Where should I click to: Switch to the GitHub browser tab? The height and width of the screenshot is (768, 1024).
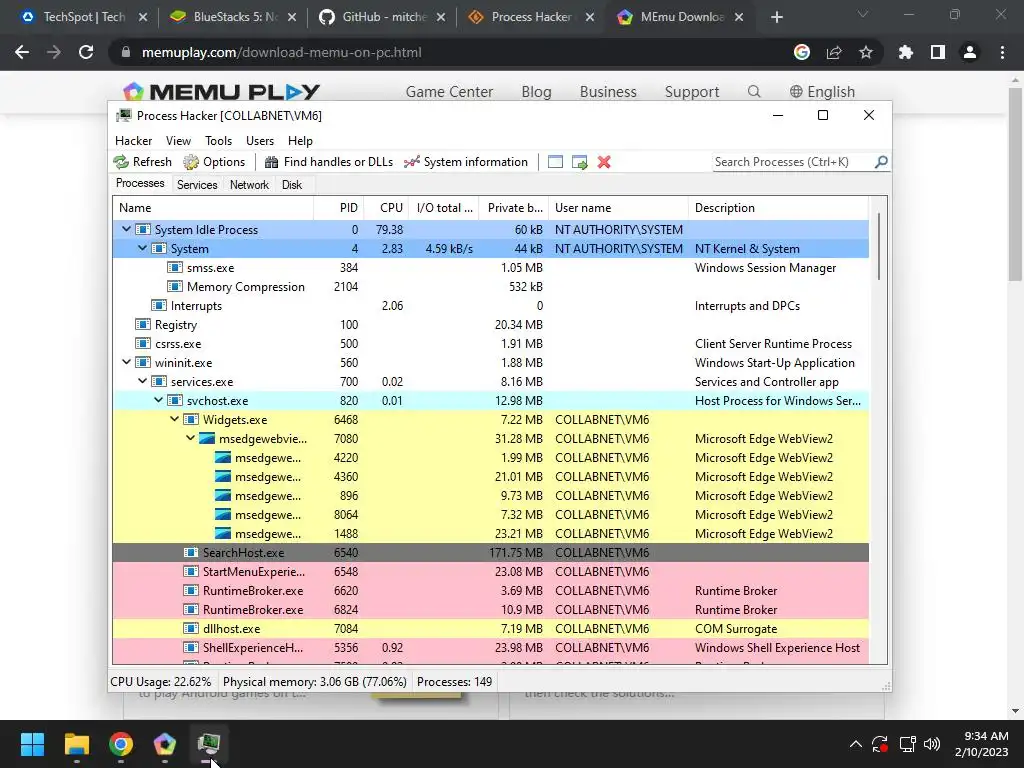tap(384, 17)
